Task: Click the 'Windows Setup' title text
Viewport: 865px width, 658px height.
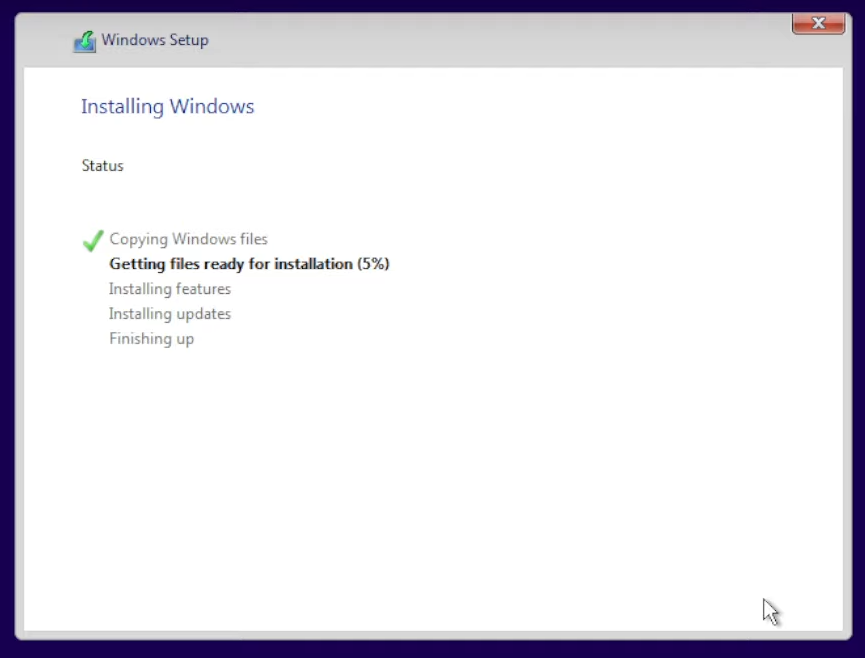Action: click(155, 40)
